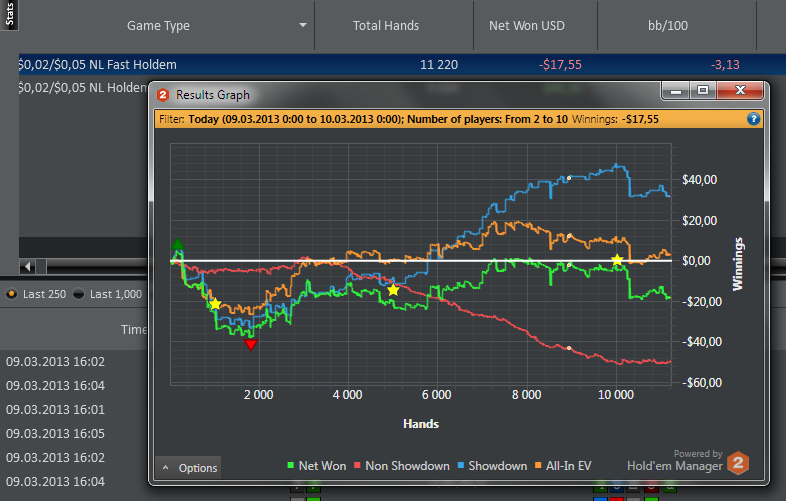Click the blue help icon in filter bar

coord(754,119)
